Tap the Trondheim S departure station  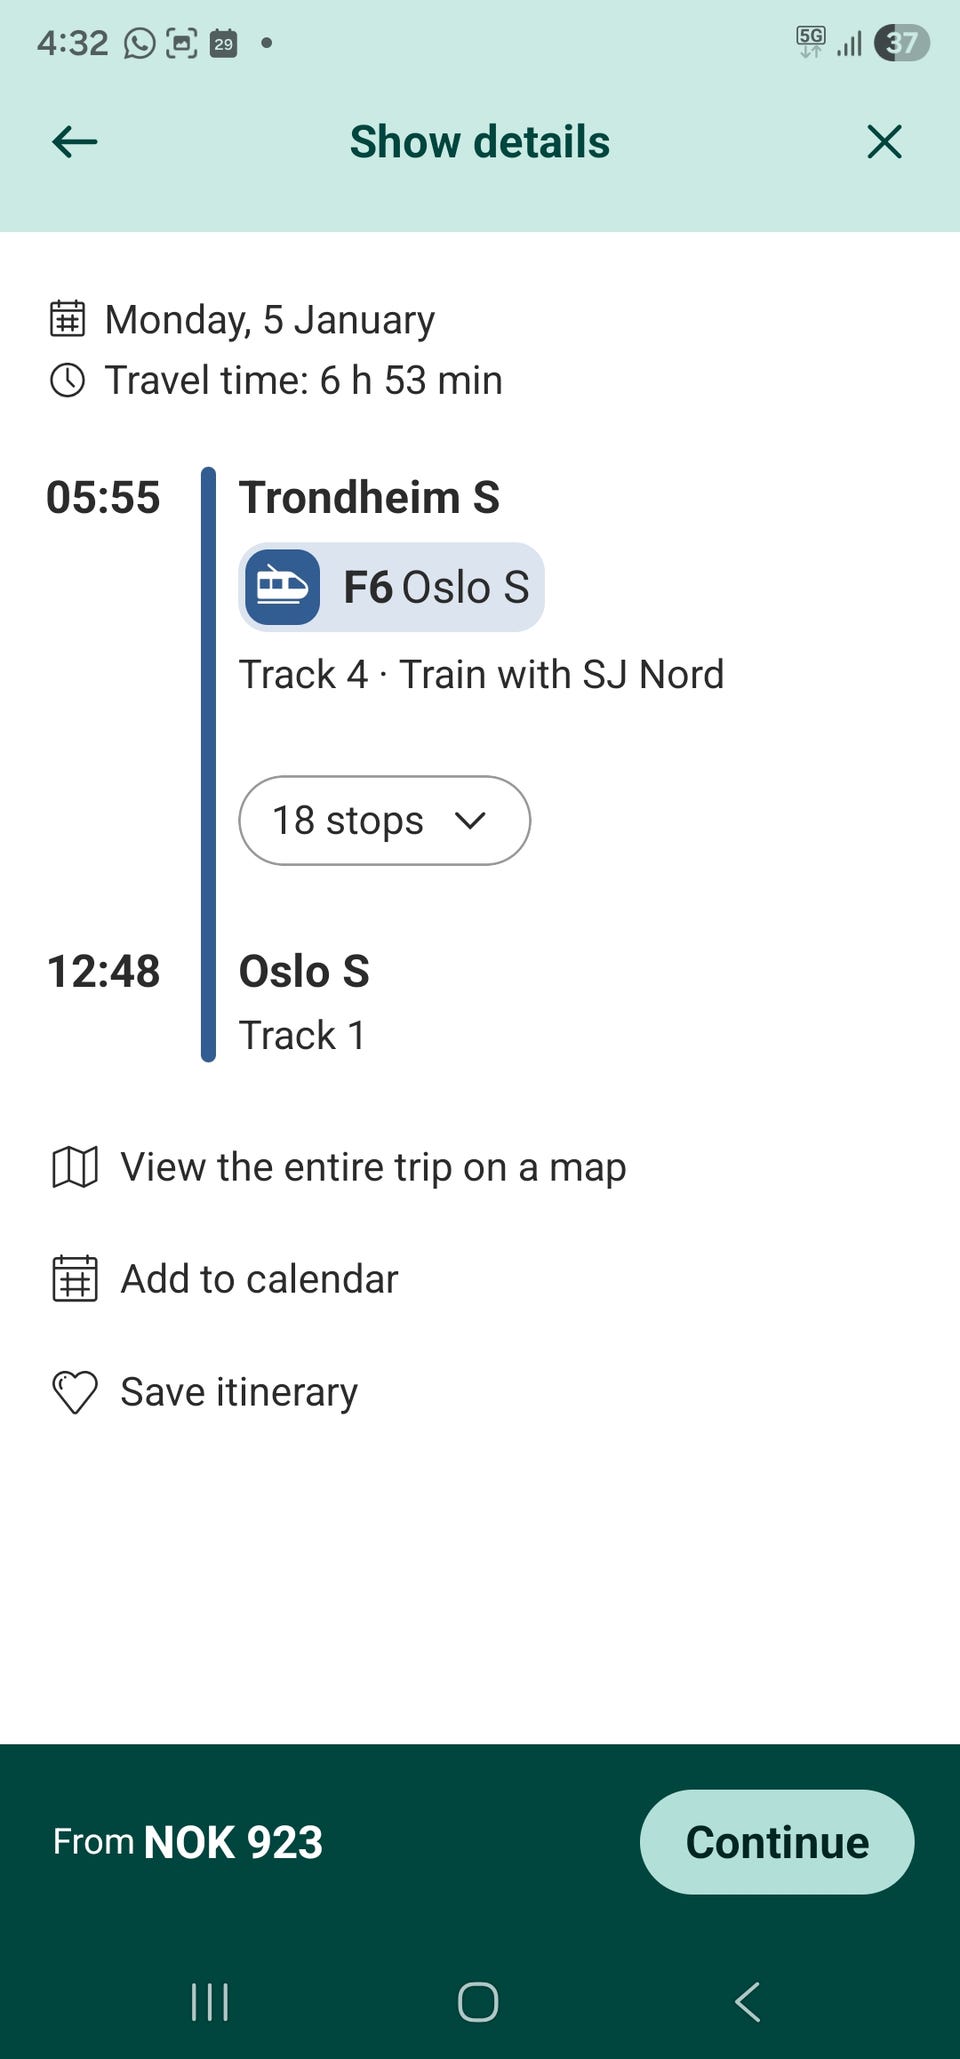point(369,497)
